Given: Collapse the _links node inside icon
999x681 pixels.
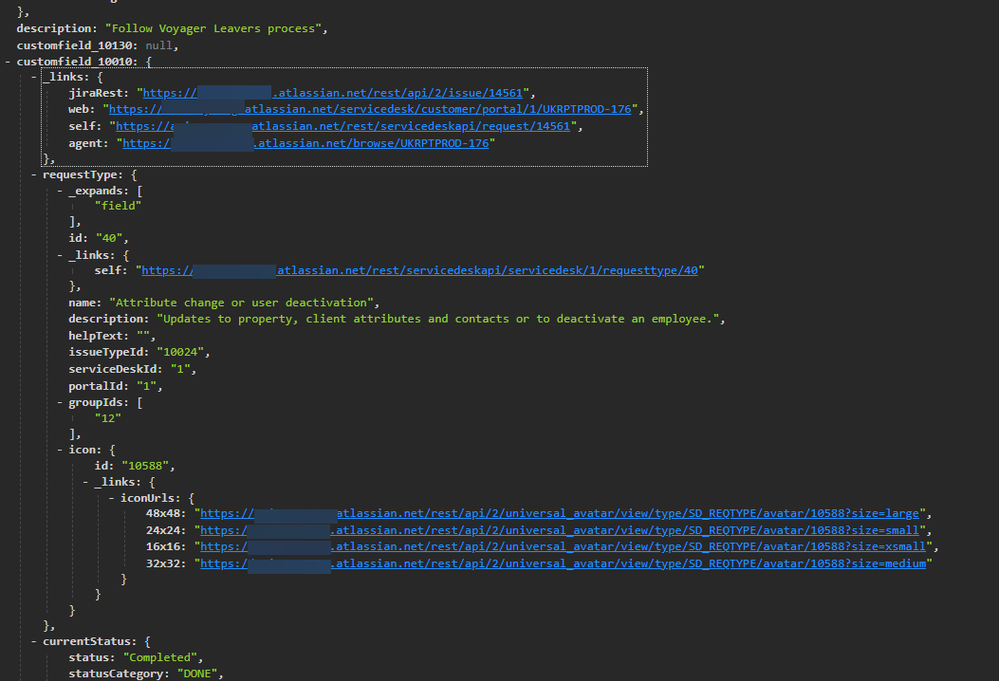Looking at the screenshot, I should (85, 482).
